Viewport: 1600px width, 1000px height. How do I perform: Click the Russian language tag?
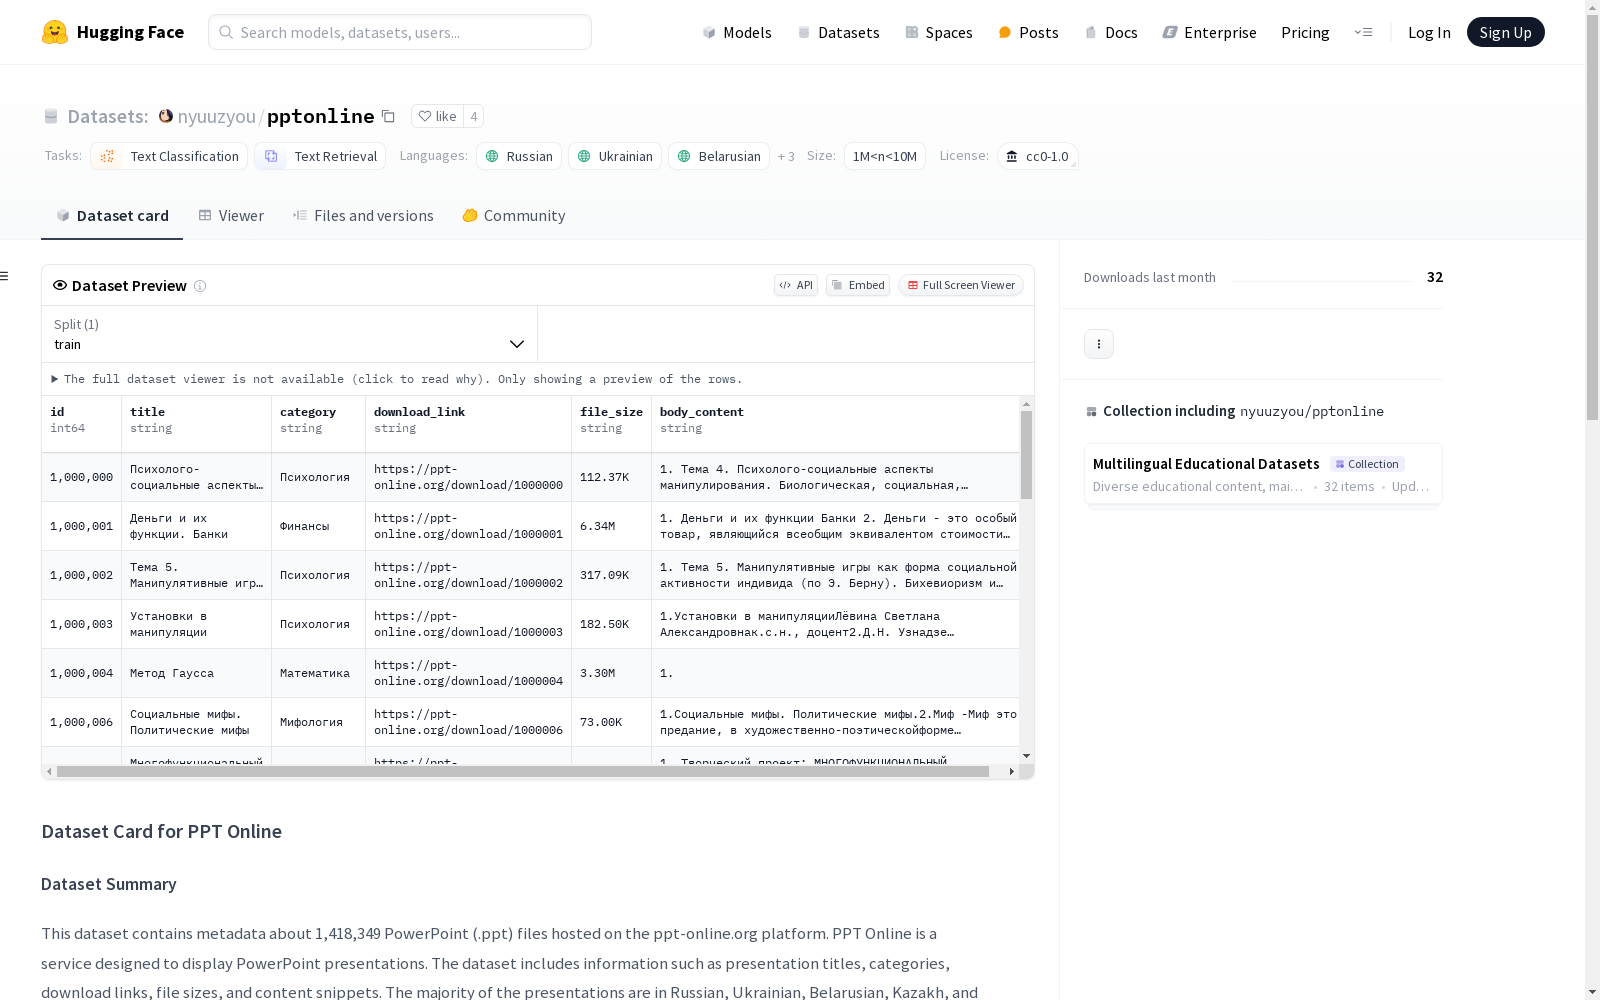519,156
